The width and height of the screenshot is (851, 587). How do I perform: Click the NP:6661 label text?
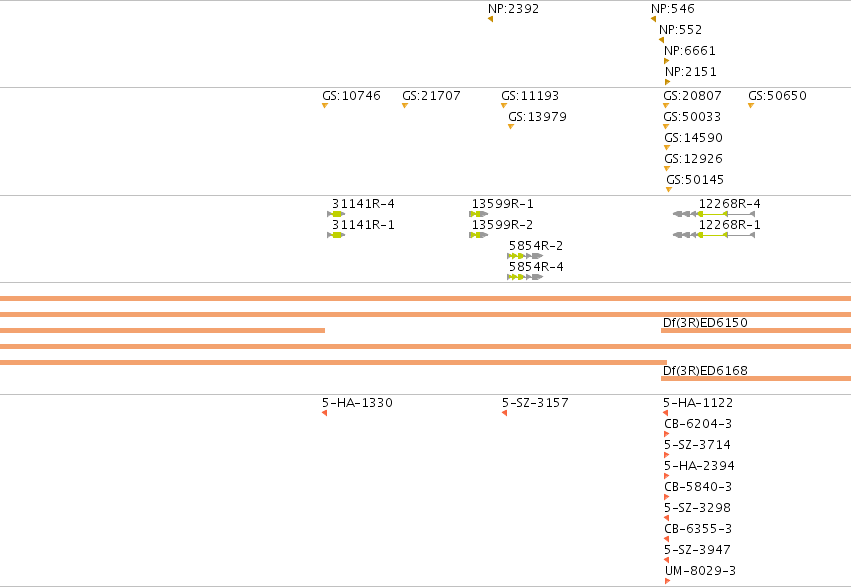(x=690, y=50)
